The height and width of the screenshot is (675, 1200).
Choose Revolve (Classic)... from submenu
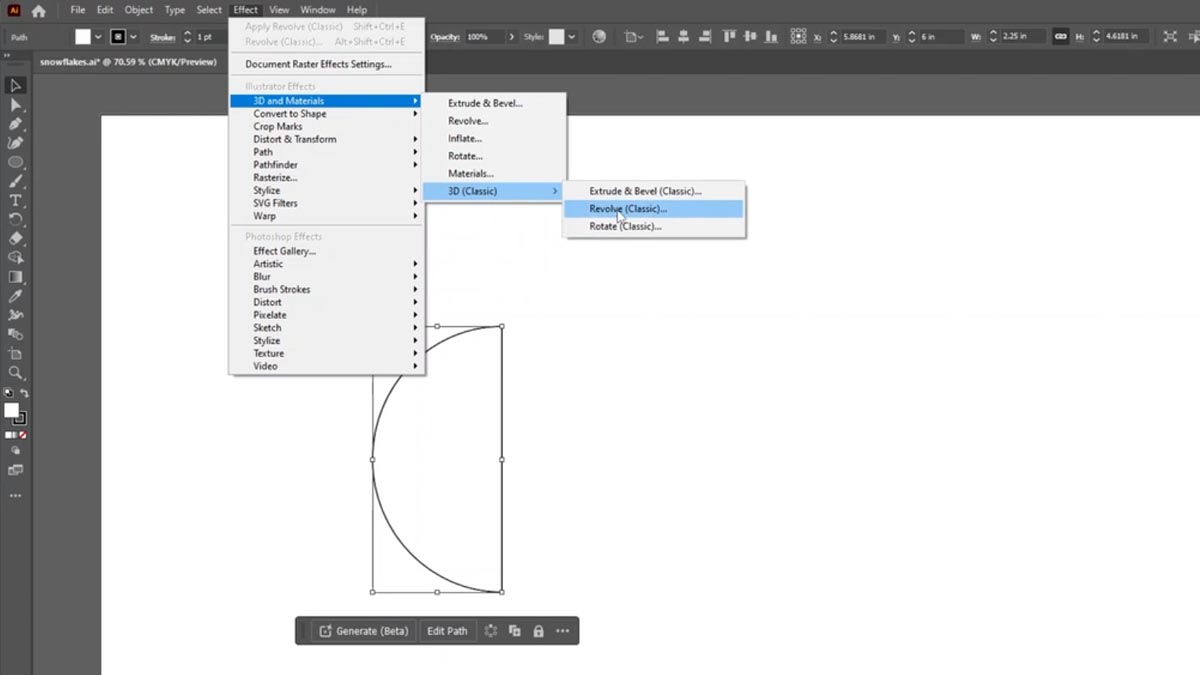[628, 209]
